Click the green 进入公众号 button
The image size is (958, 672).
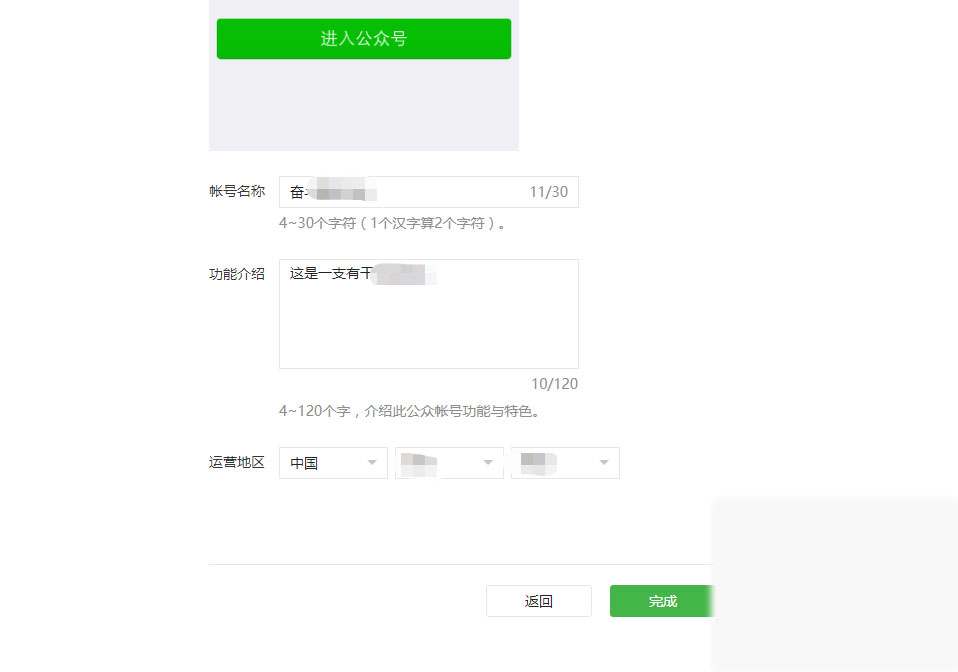(363, 38)
